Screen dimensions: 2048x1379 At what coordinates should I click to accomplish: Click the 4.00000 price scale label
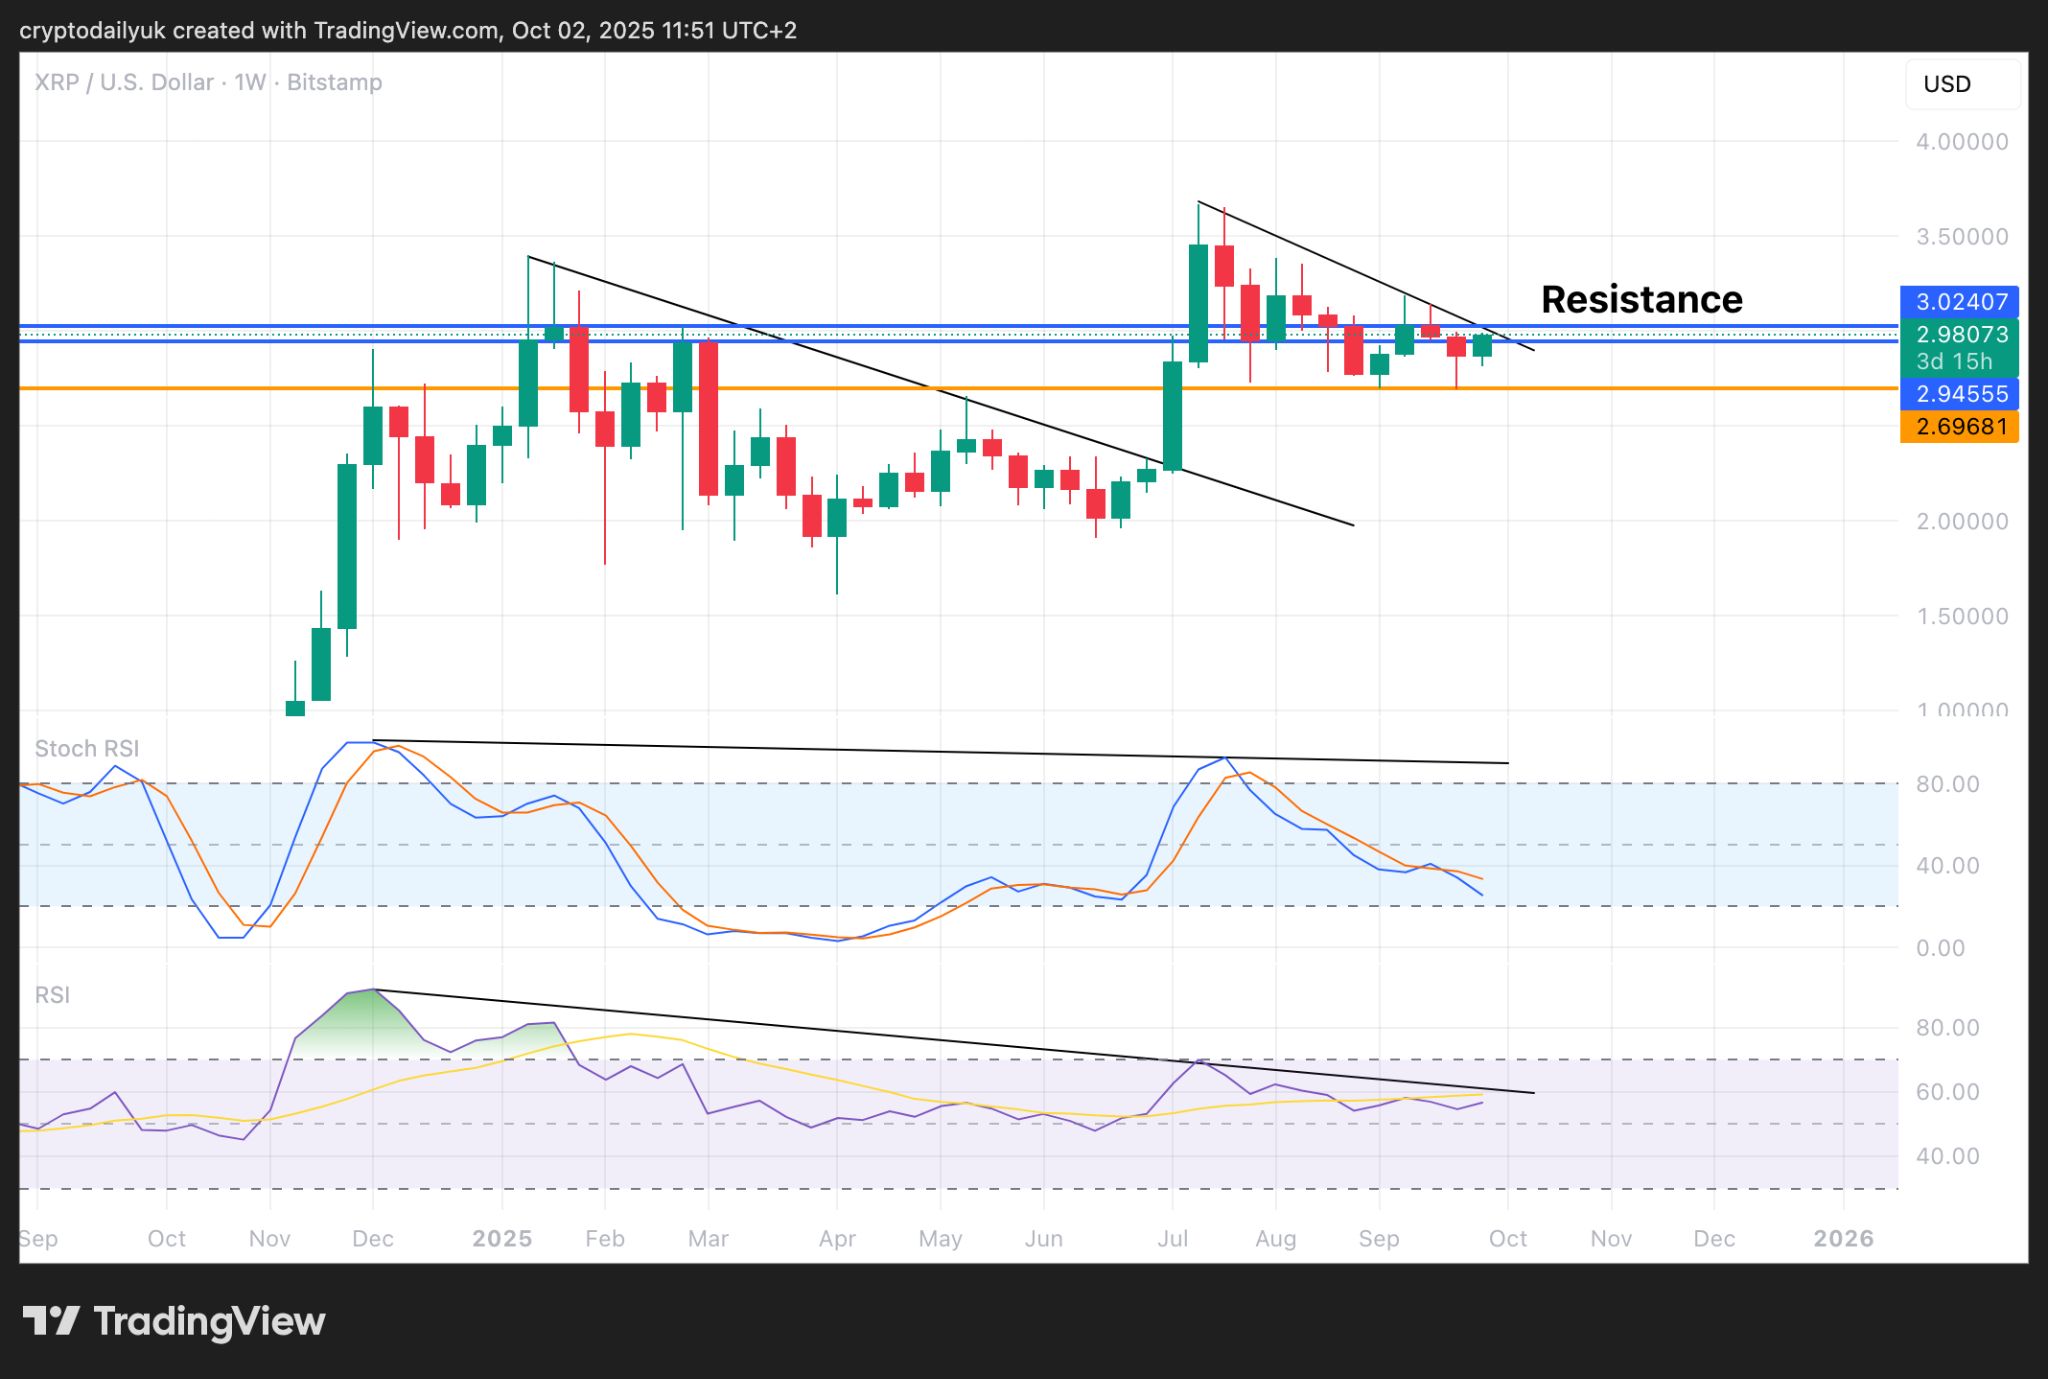pos(1961,142)
